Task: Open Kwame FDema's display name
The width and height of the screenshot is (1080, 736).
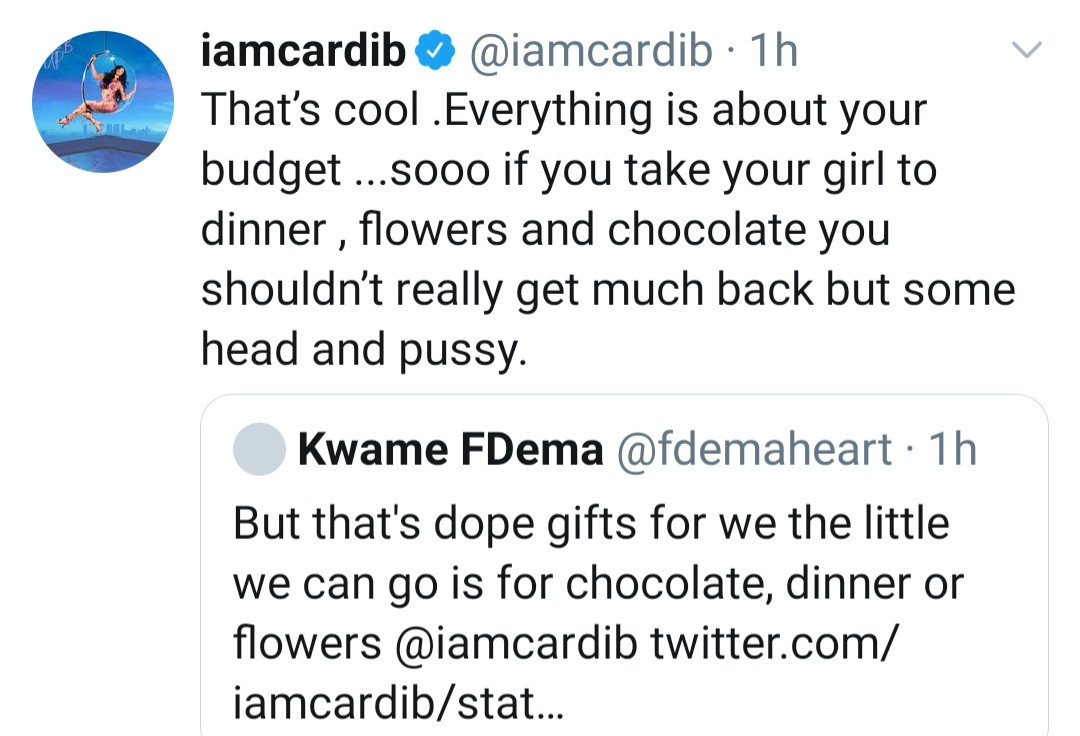Action: [x=450, y=451]
